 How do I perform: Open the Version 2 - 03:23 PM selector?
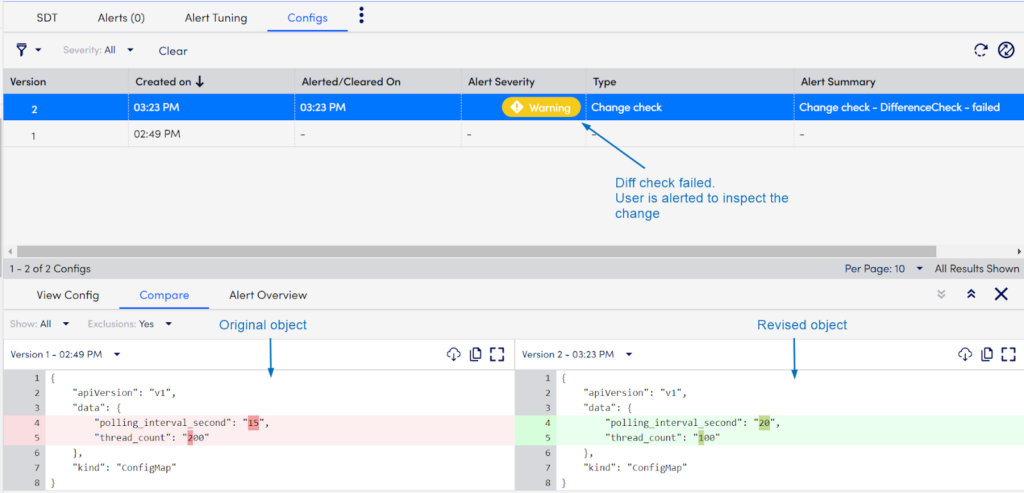pos(577,355)
